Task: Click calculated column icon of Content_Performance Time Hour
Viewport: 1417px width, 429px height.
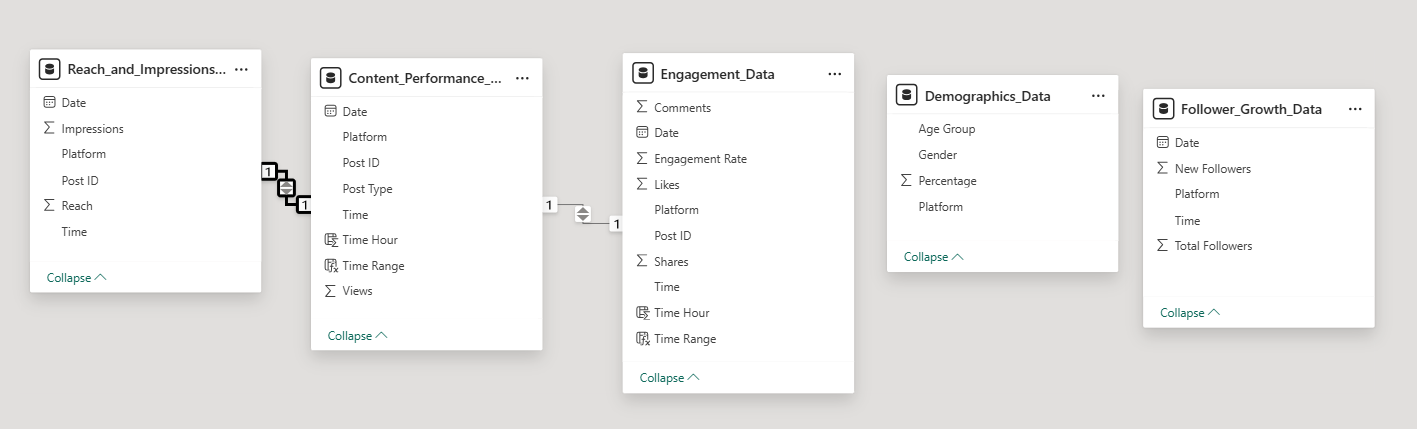Action: pyautogui.click(x=331, y=239)
